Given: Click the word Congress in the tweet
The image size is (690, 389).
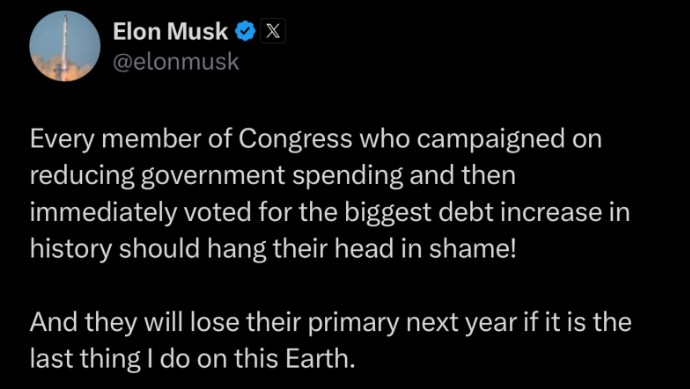Looking at the screenshot, I should [x=295, y=140].
